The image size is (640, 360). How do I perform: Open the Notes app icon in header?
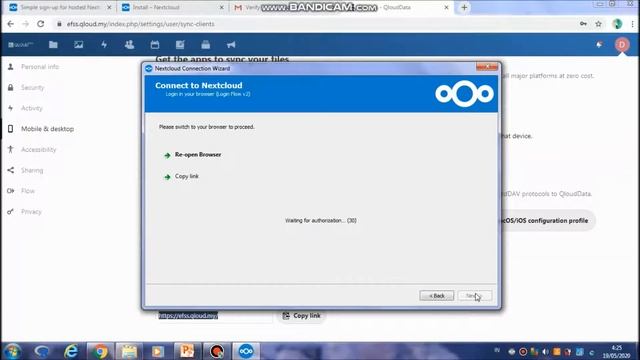(180, 44)
